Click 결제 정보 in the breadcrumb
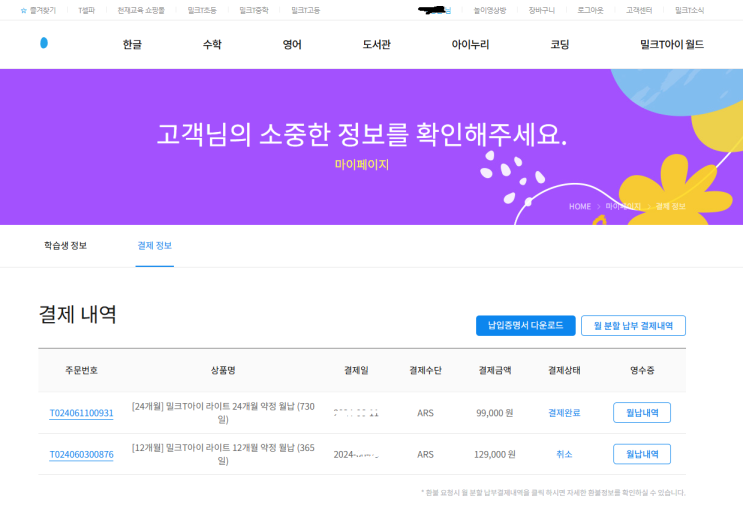This screenshot has height=520, width=743. (671, 207)
